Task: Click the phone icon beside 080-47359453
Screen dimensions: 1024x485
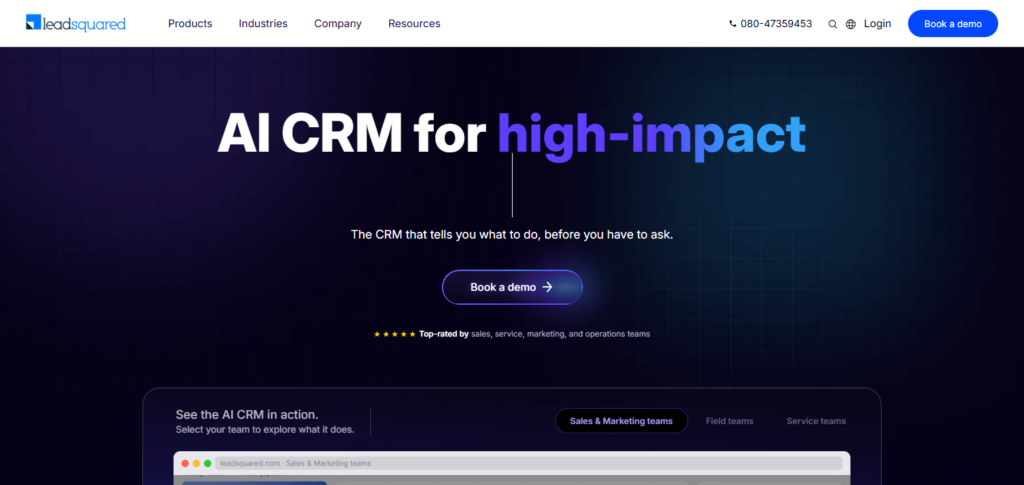Action: [x=733, y=24]
